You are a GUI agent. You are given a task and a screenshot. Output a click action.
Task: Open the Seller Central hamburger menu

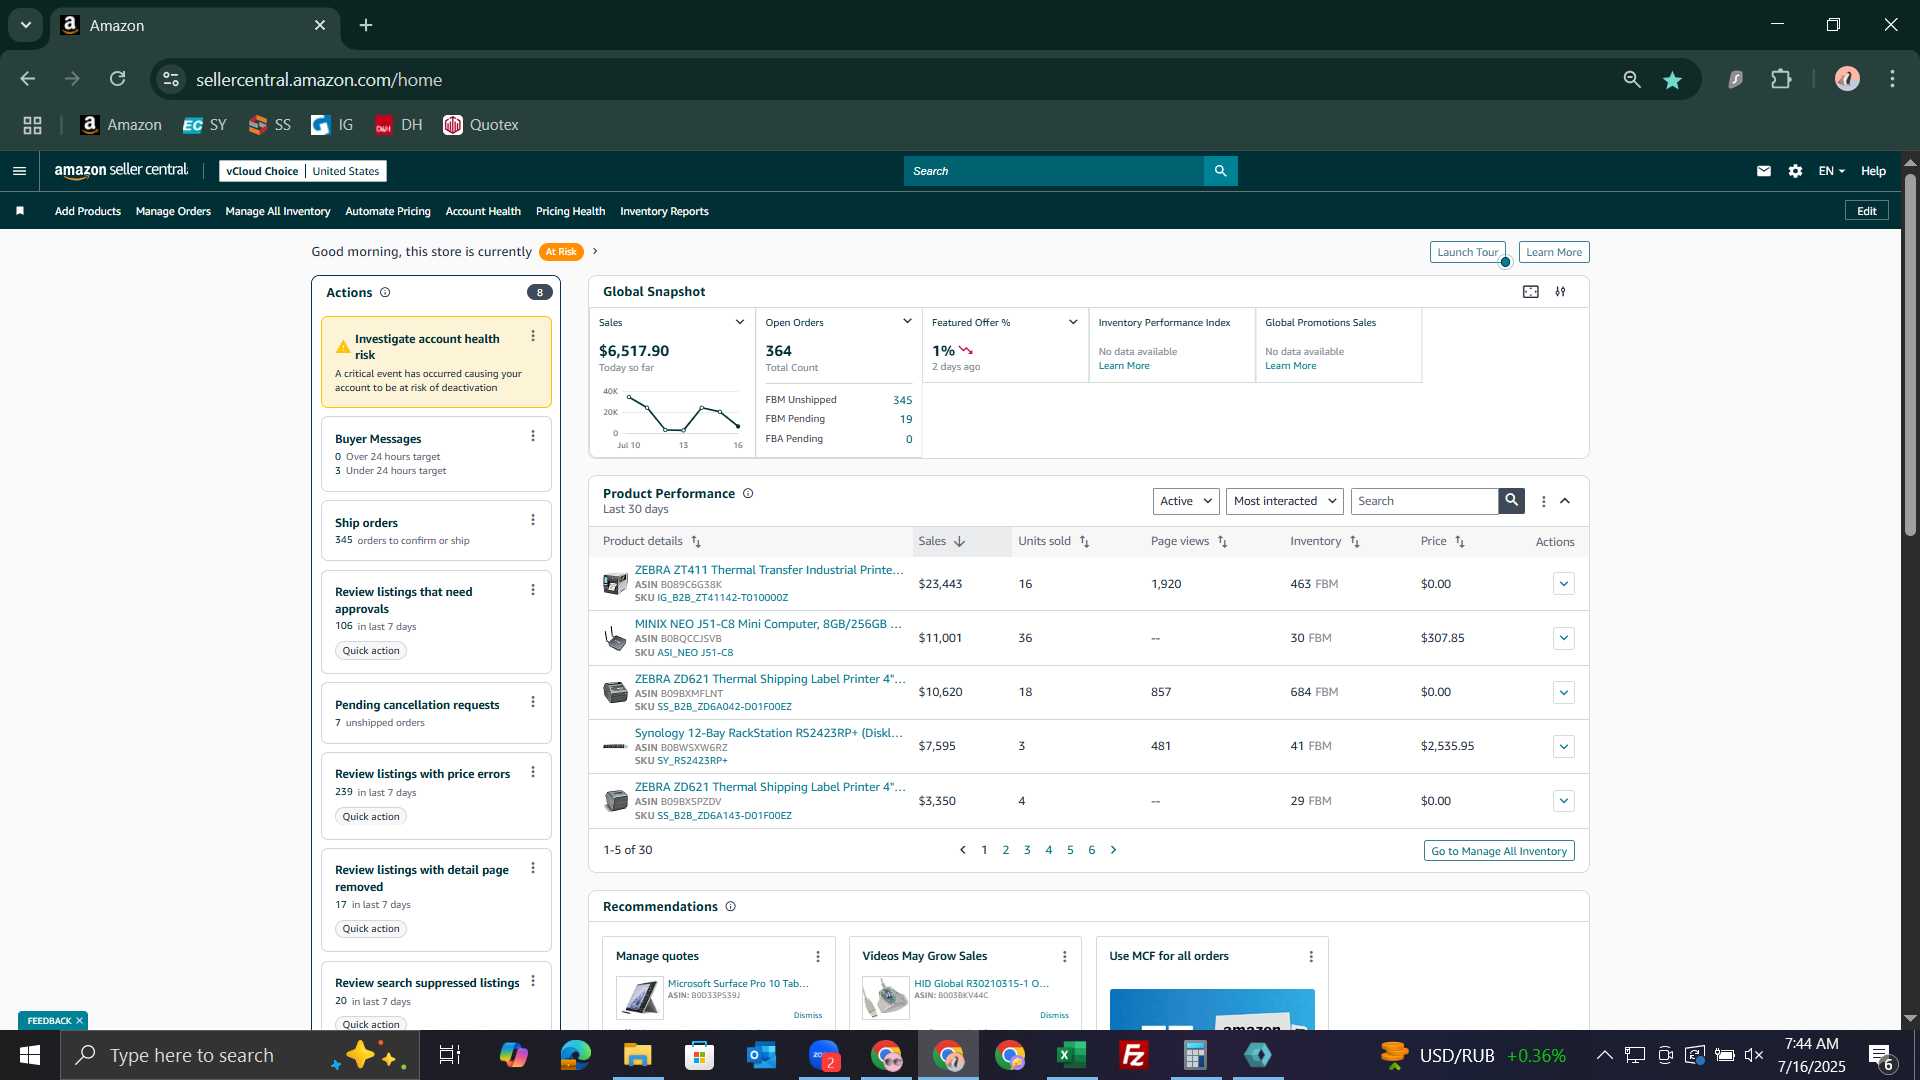(x=19, y=171)
